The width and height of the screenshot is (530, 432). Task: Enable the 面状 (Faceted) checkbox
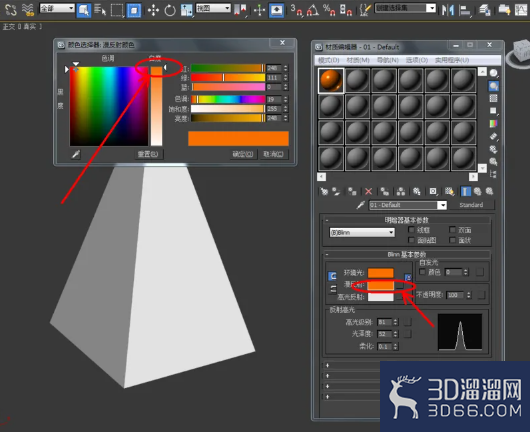[452, 240]
